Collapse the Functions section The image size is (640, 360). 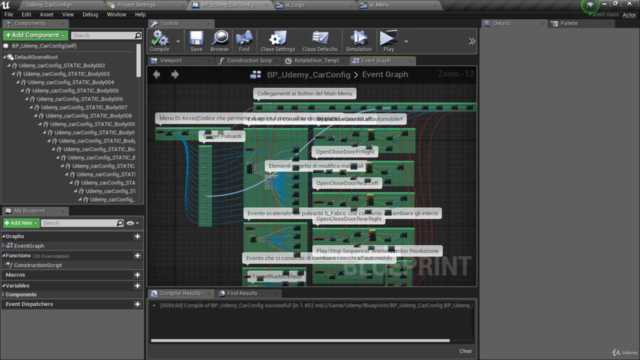tap(4, 256)
